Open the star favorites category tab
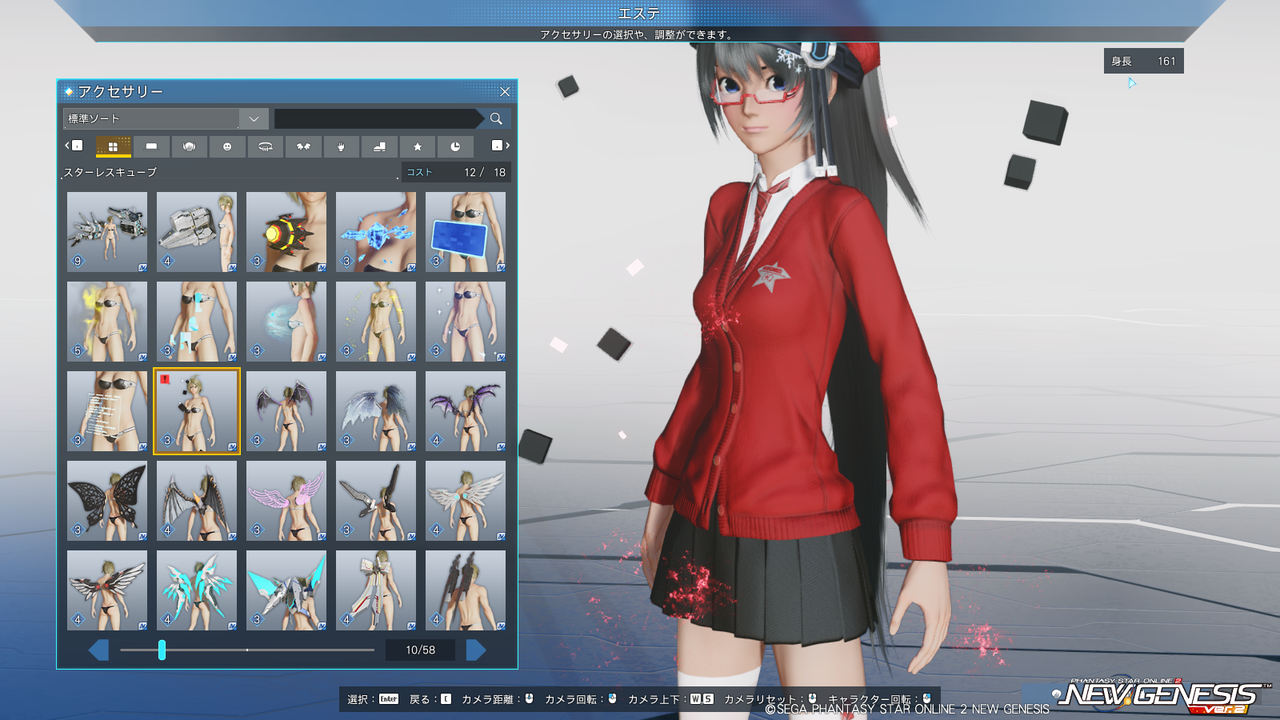 [417, 146]
